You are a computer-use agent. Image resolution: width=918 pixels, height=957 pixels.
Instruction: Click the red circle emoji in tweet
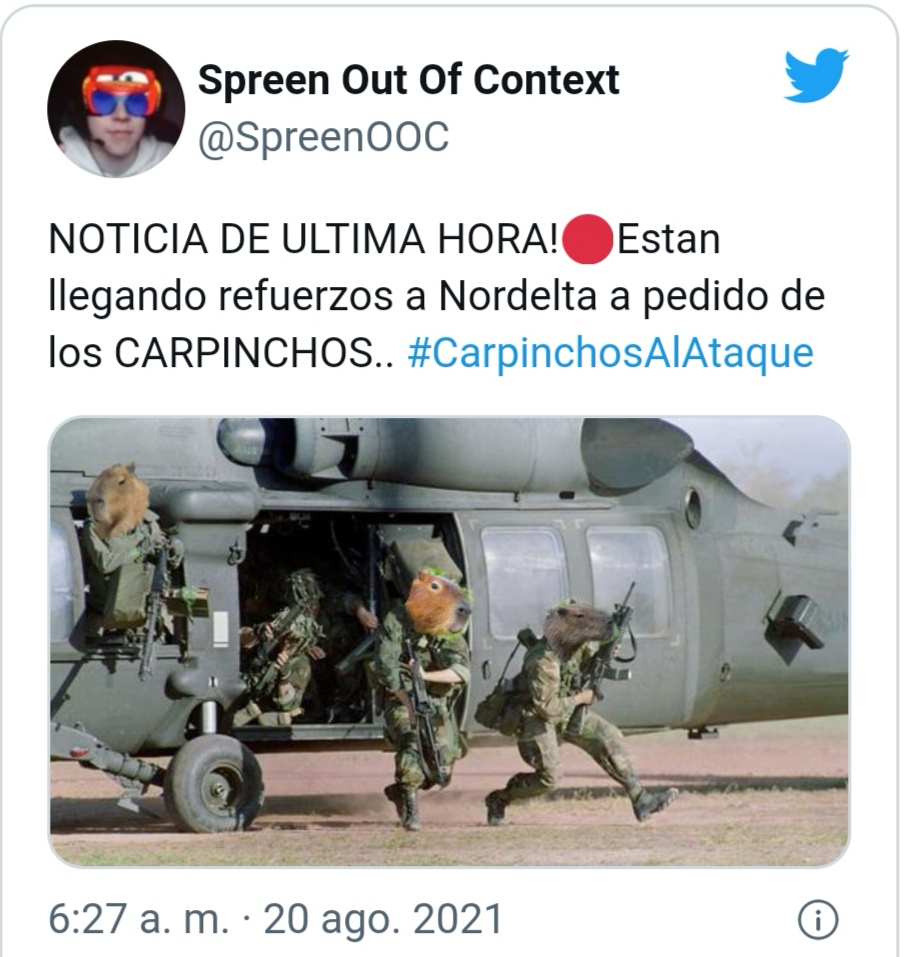click(x=587, y=239)
